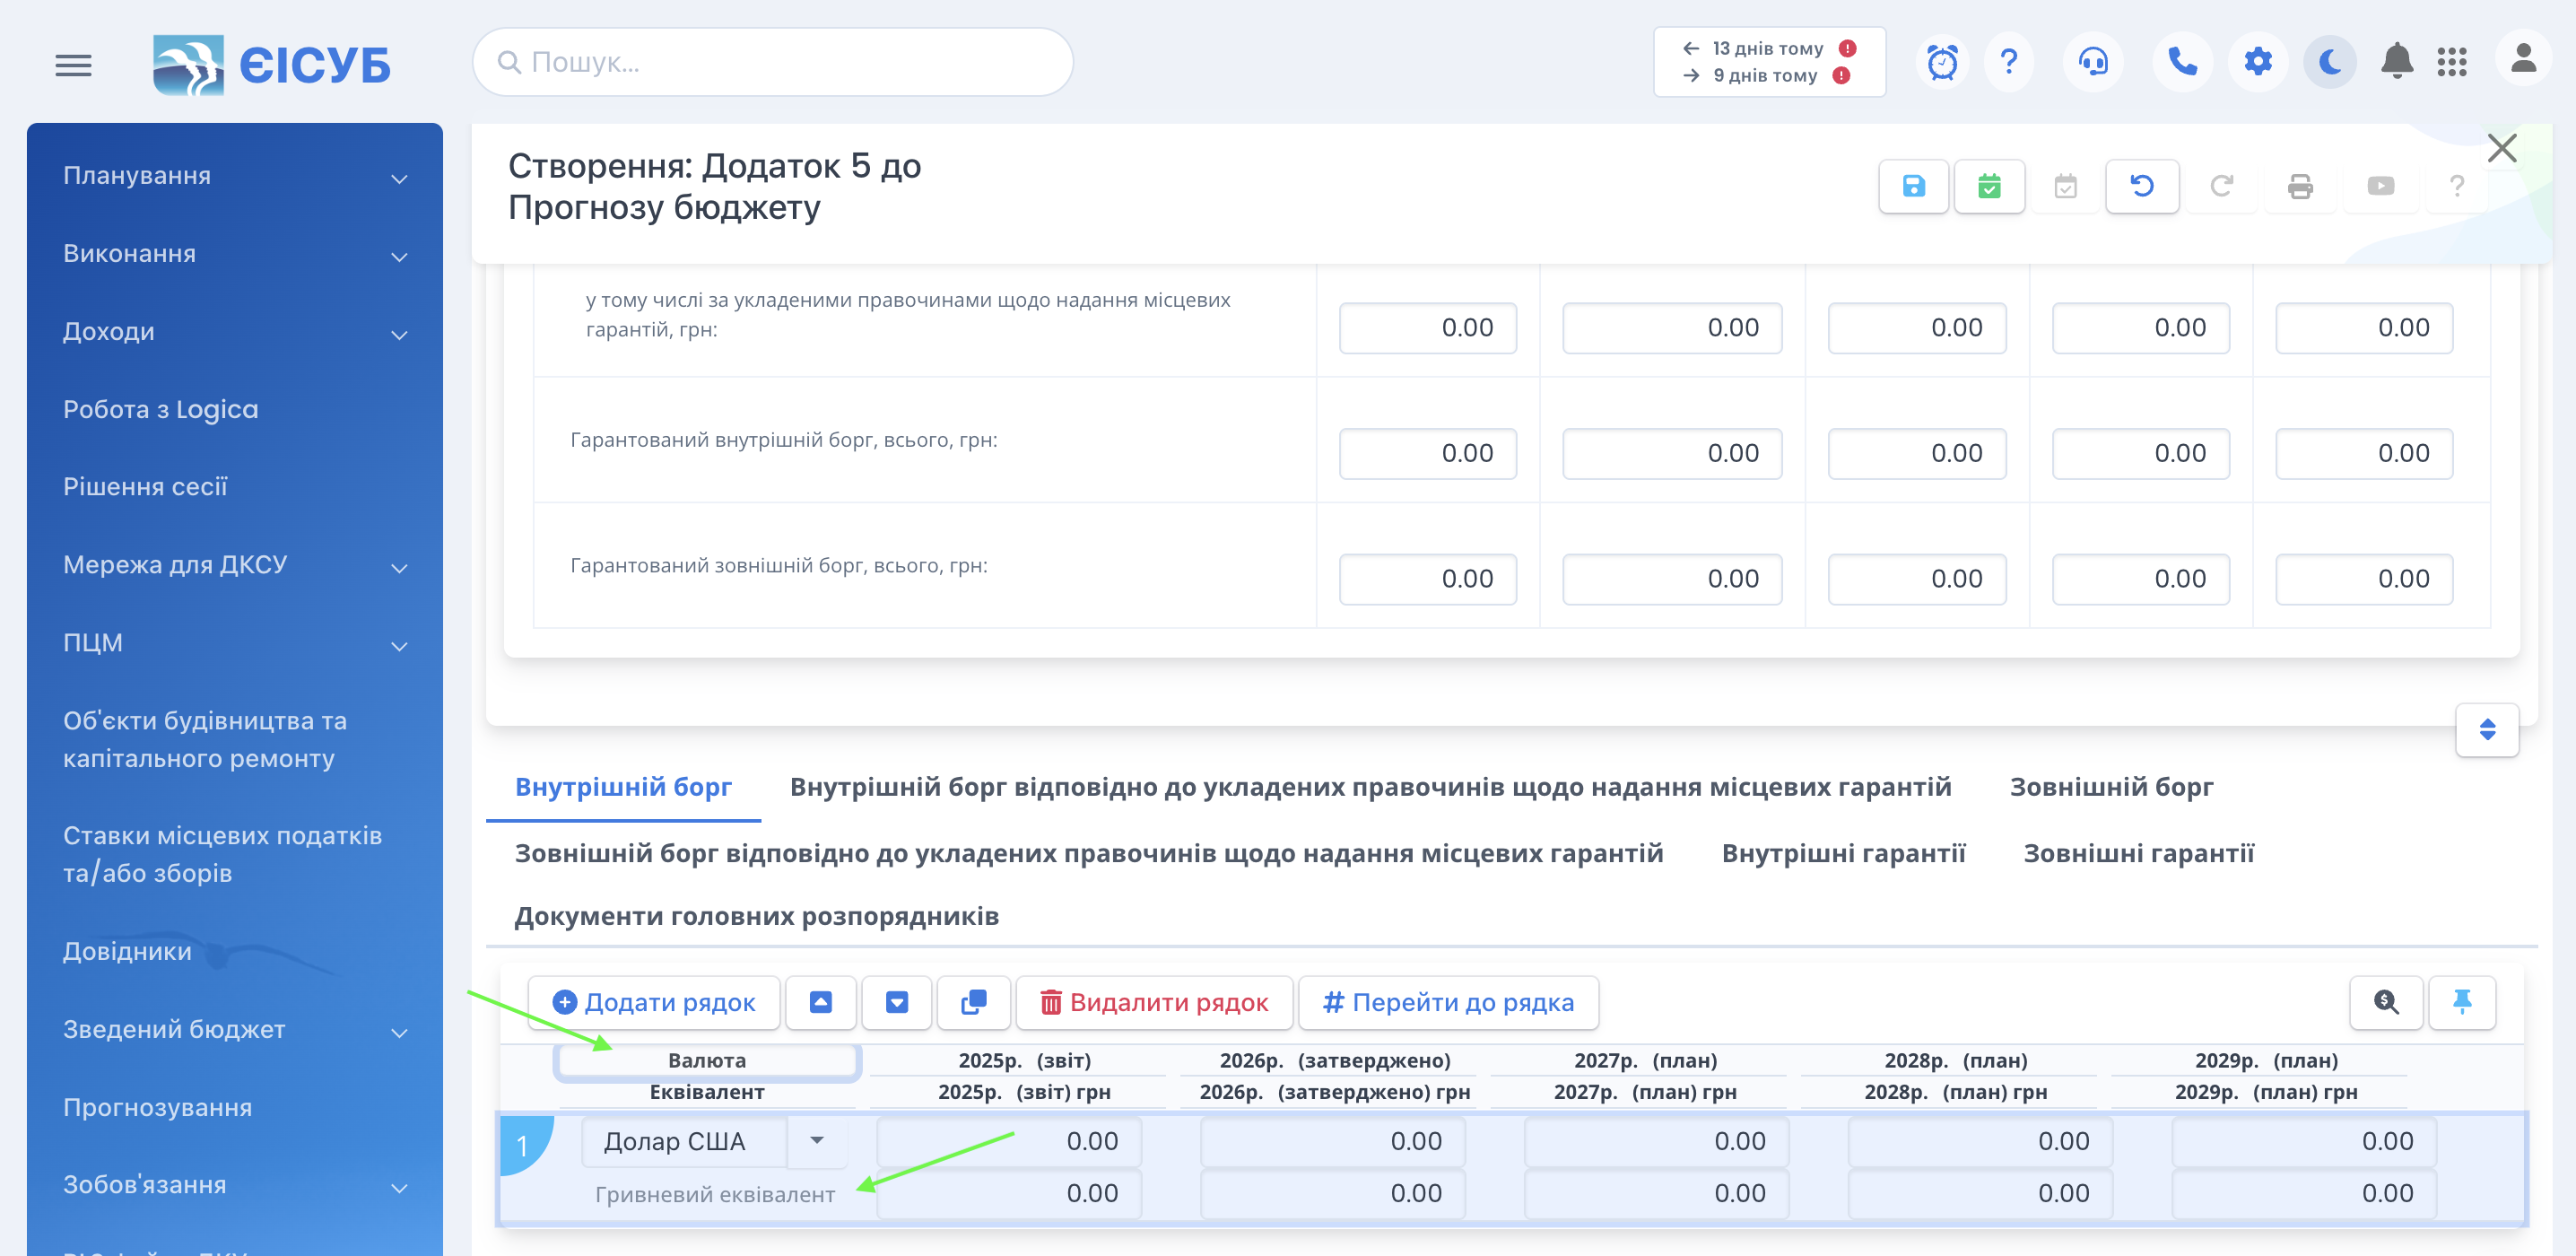Expand Мережа для ДКСУ menu
Viewport: 2576px width, 1256px height.
[235, 565]
